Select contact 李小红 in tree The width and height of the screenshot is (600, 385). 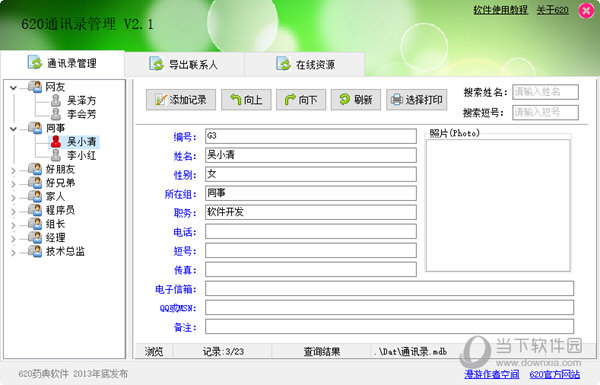pyautogui.click(x=82, y=155)
